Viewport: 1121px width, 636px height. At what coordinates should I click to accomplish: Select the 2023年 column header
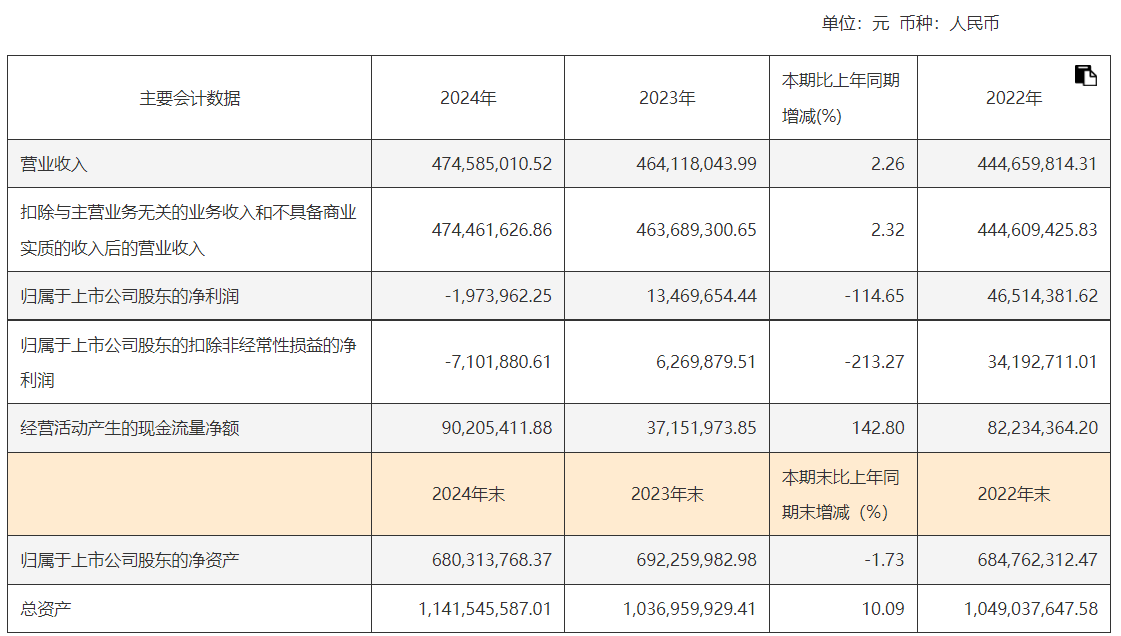667,98
